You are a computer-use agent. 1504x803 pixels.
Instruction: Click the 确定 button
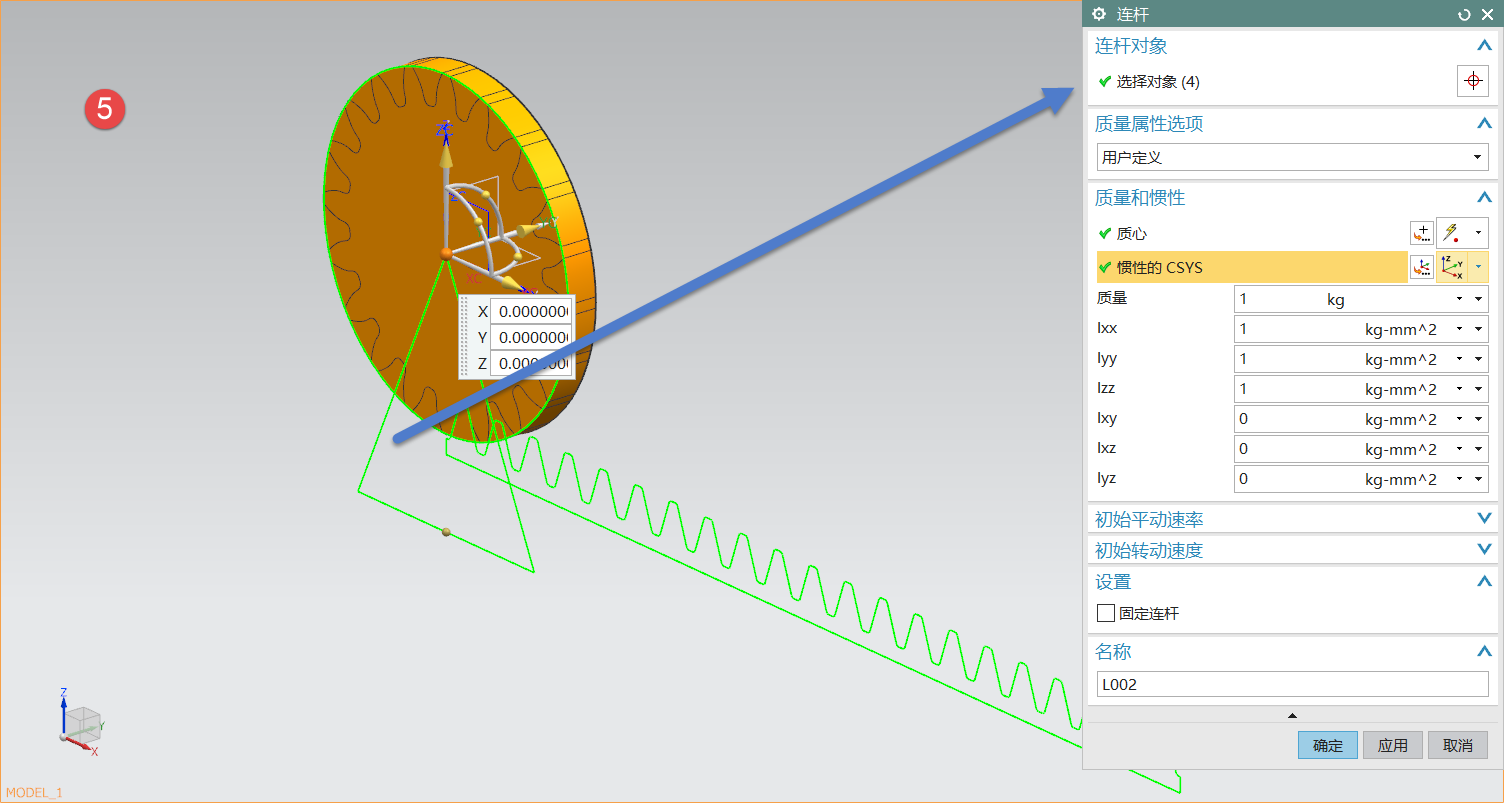pyautogui.click(x=1328, y=745)
